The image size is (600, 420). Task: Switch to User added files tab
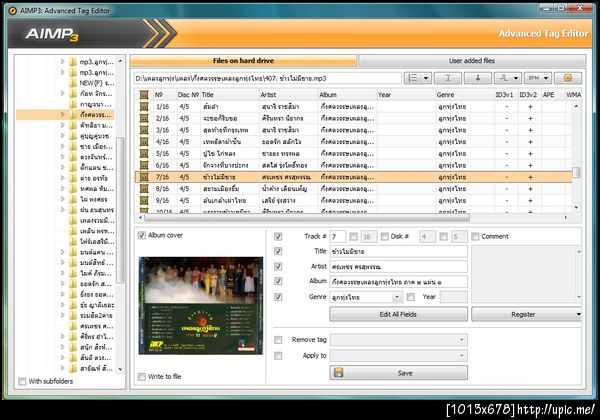tap(472, 61)
